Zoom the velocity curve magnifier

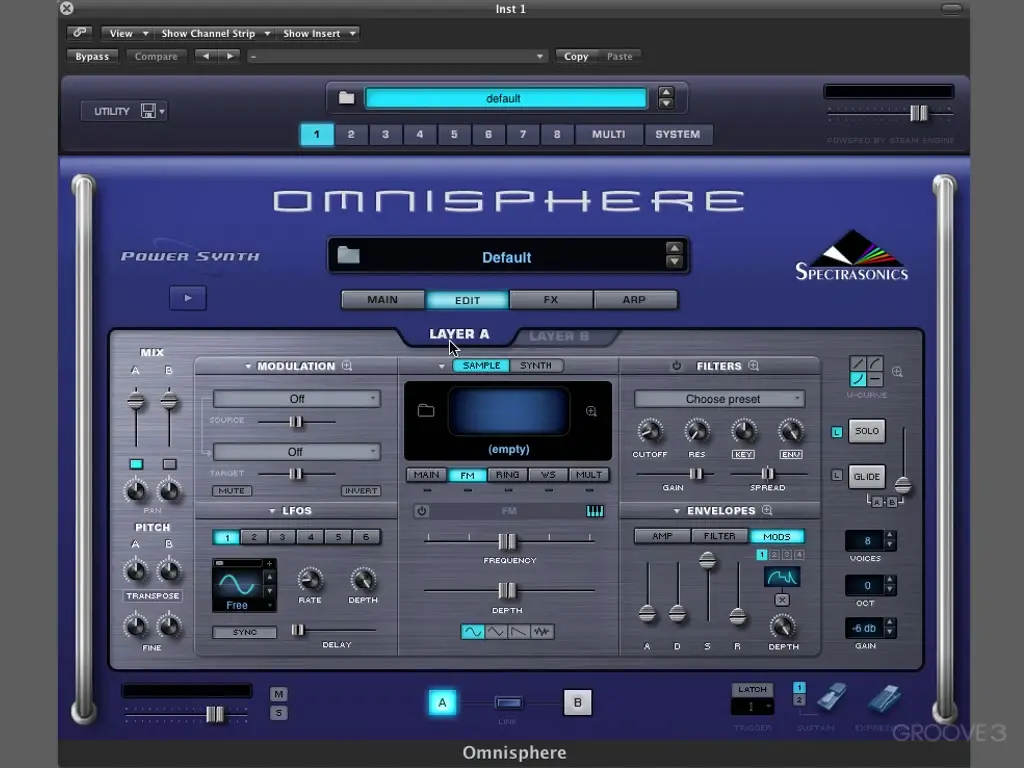(897, 372)
